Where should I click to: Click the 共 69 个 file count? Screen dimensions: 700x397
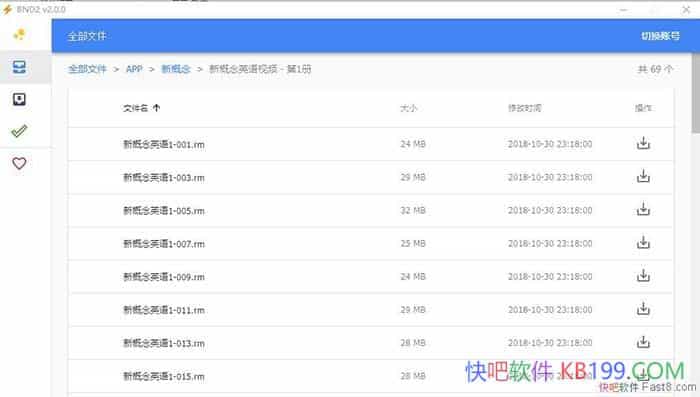tap(655, 69)
